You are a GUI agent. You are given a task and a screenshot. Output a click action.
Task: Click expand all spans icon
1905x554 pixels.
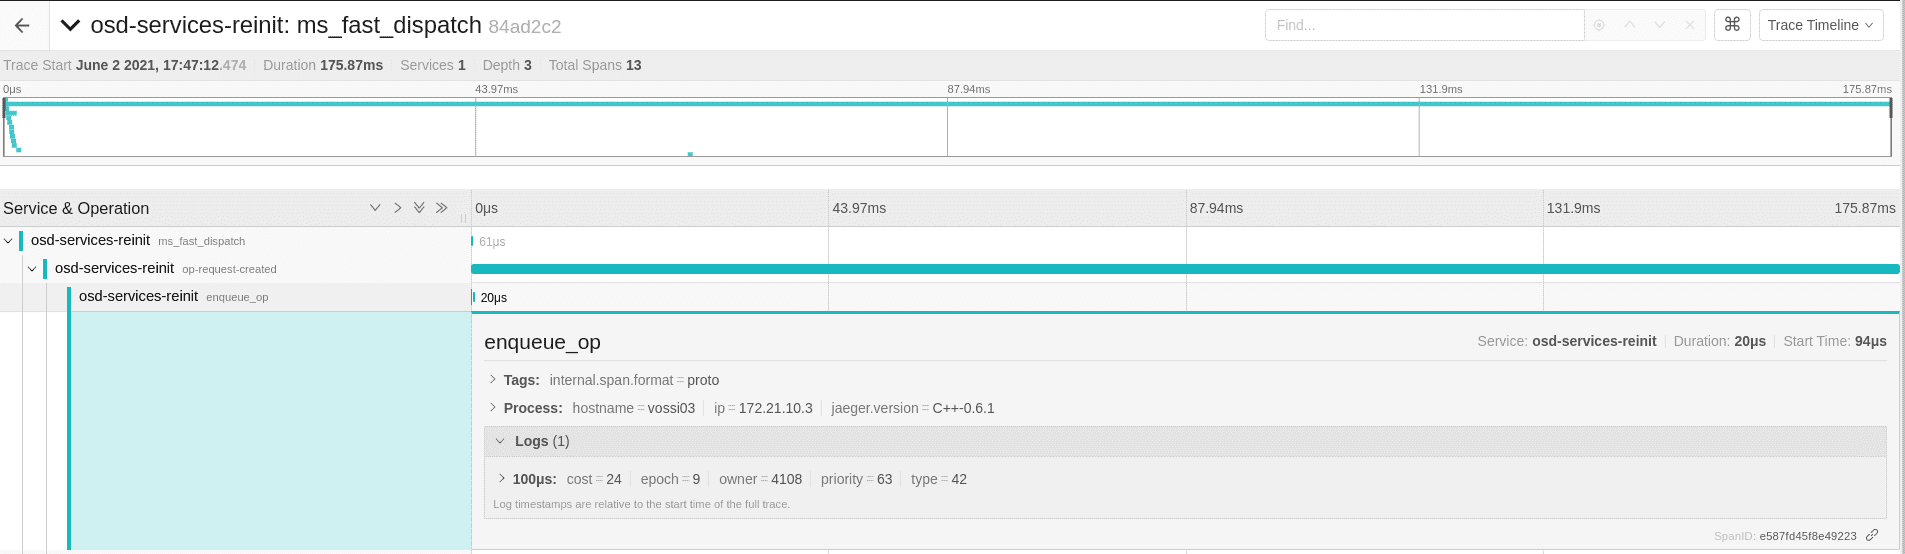point(419,208)
